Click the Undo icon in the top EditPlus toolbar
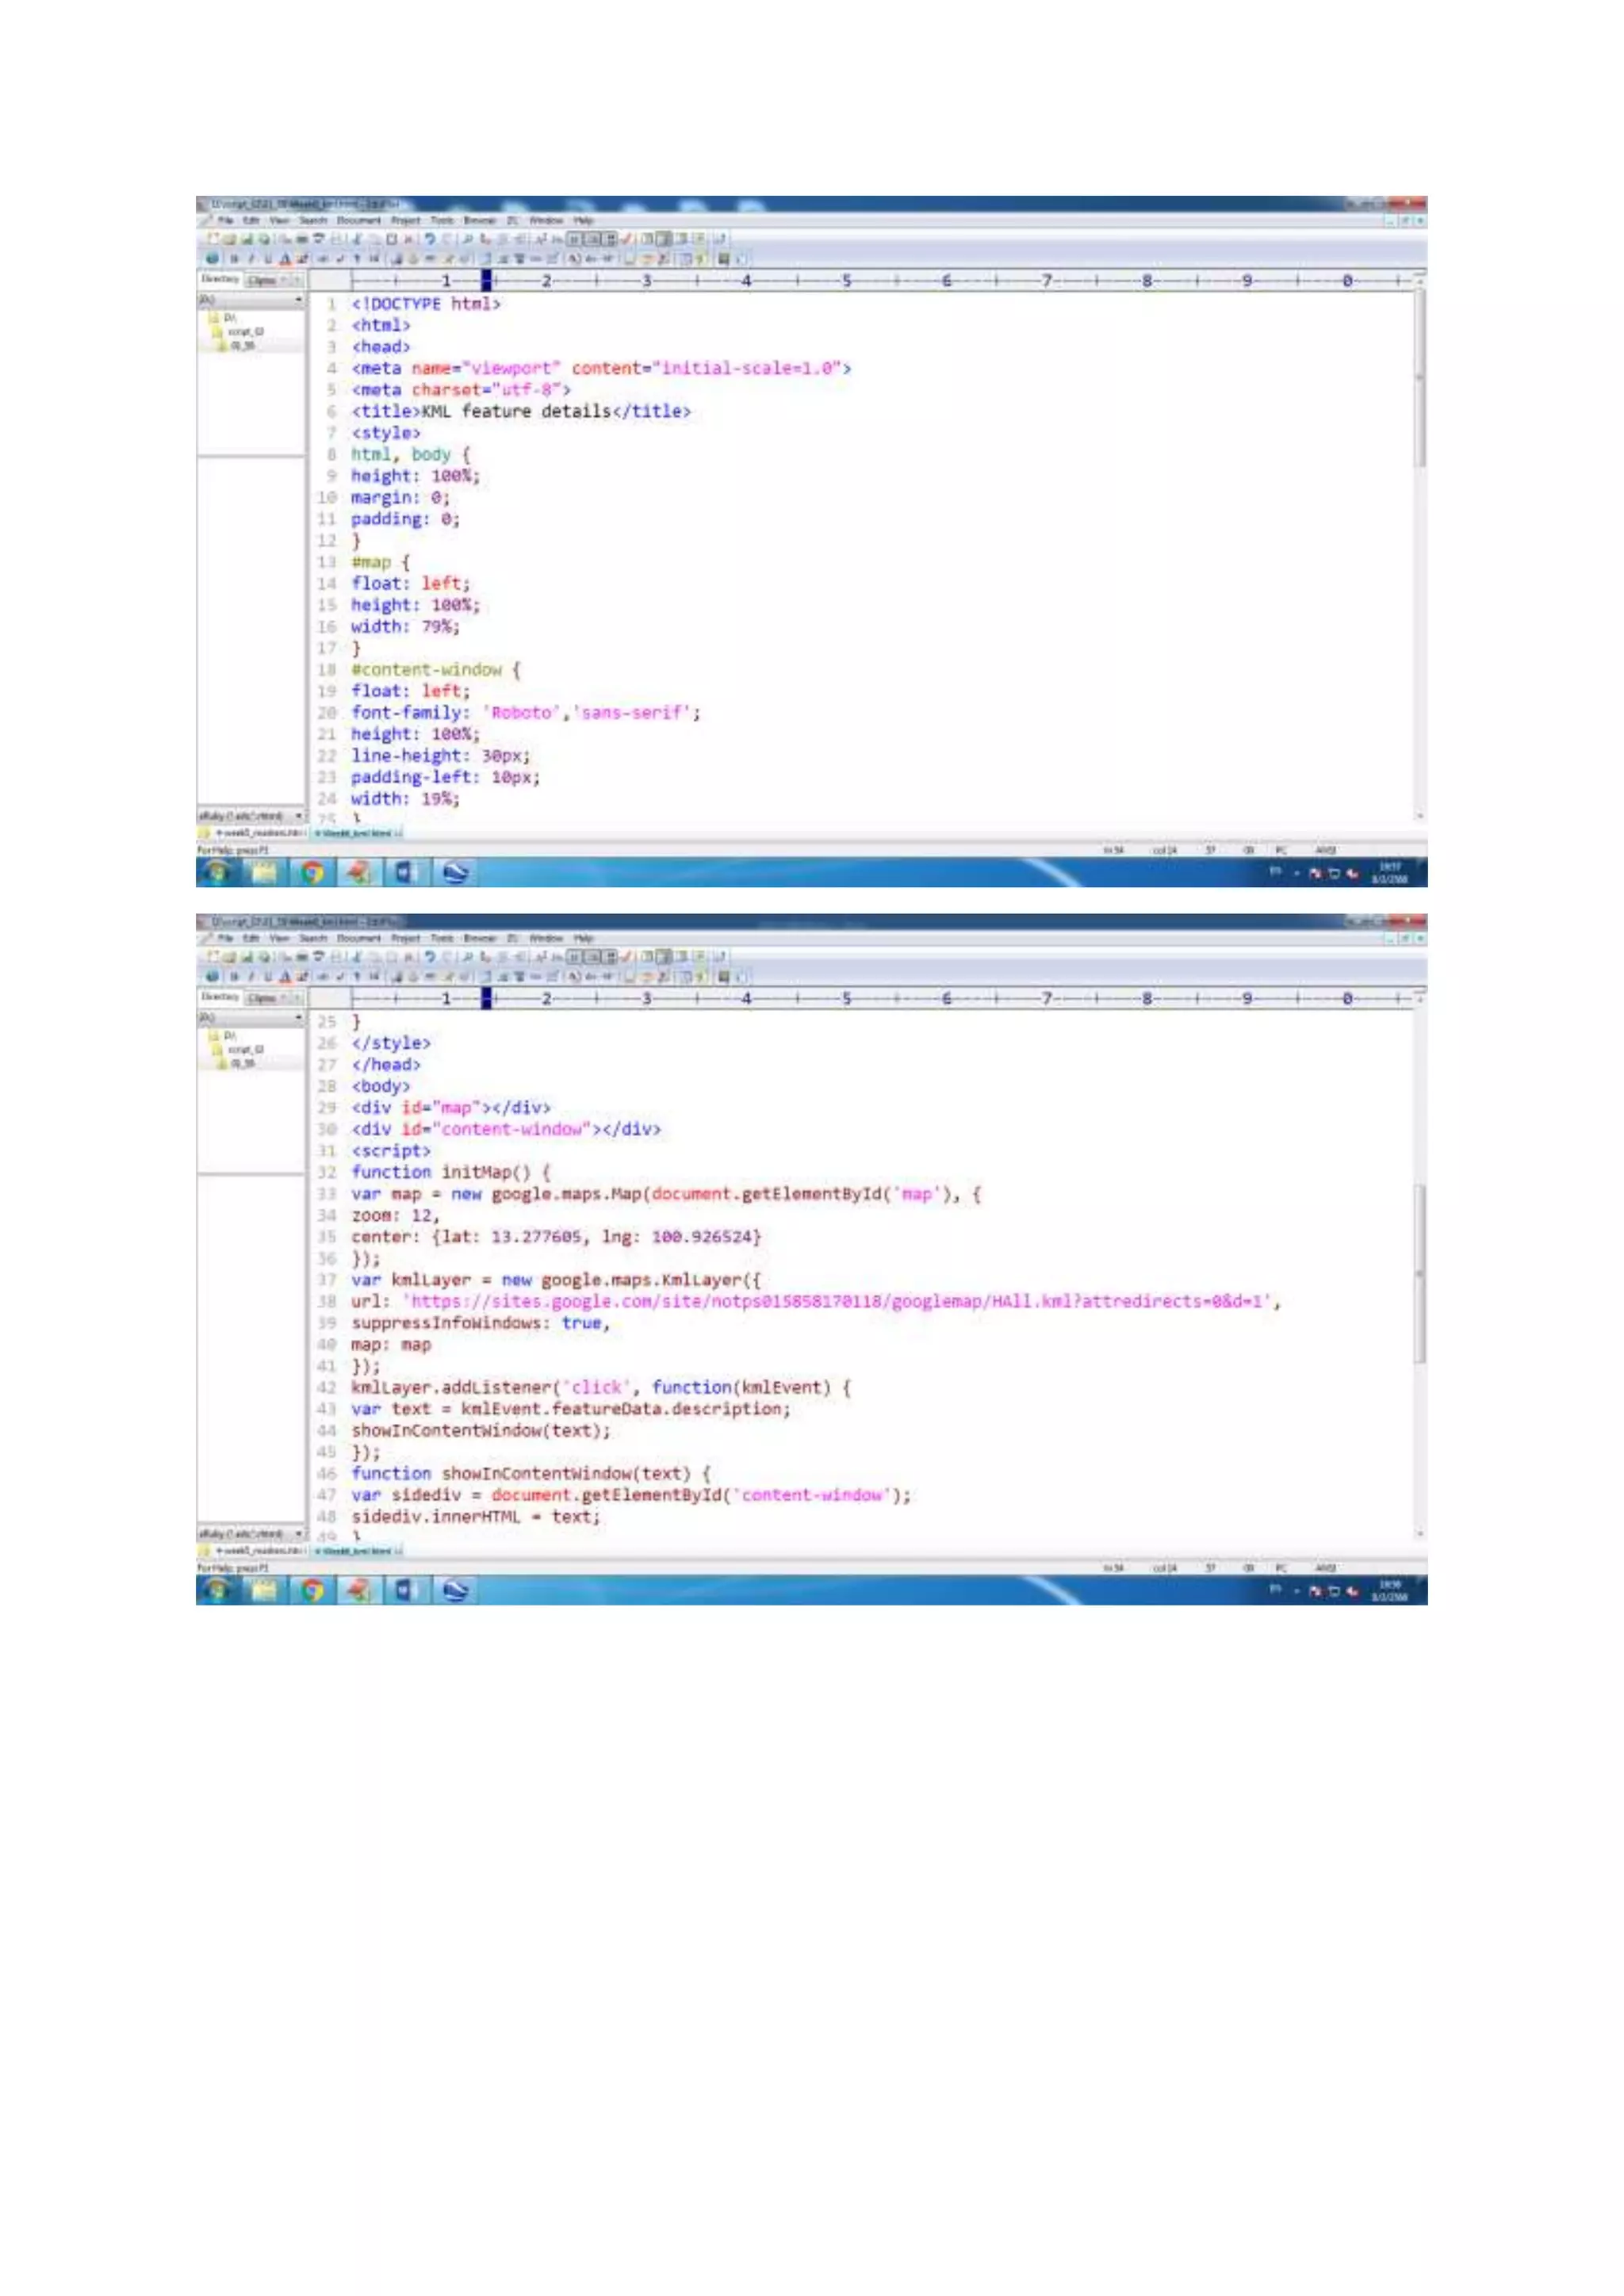 [430, 239]
